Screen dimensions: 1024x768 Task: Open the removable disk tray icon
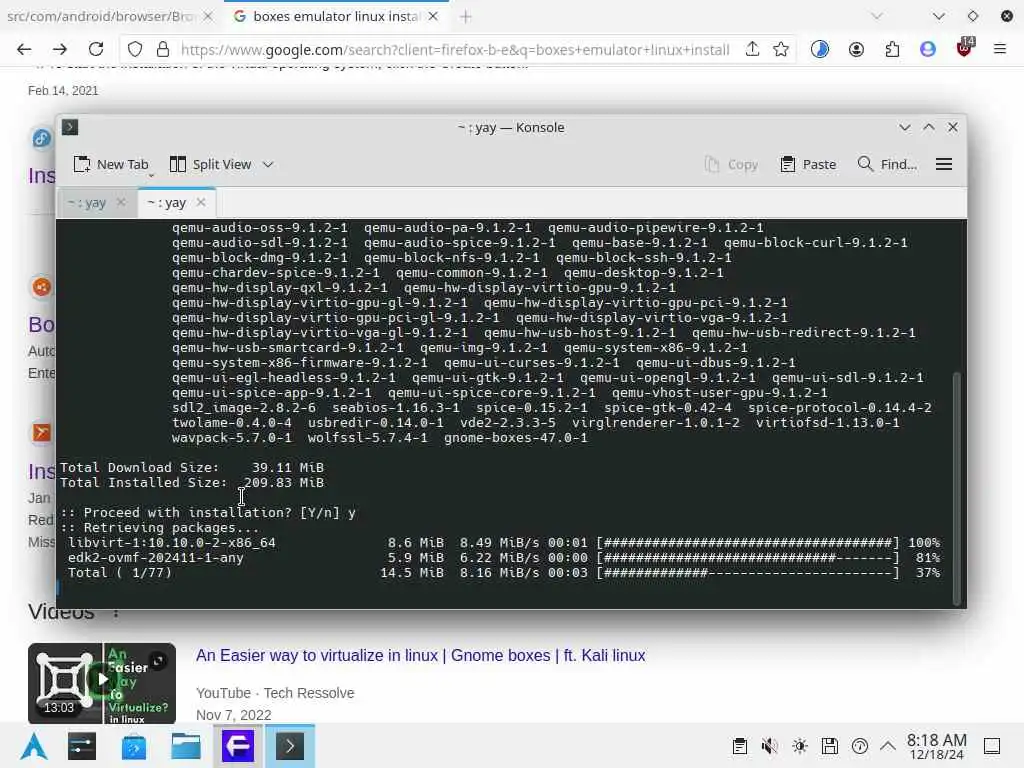click(829, 746)
